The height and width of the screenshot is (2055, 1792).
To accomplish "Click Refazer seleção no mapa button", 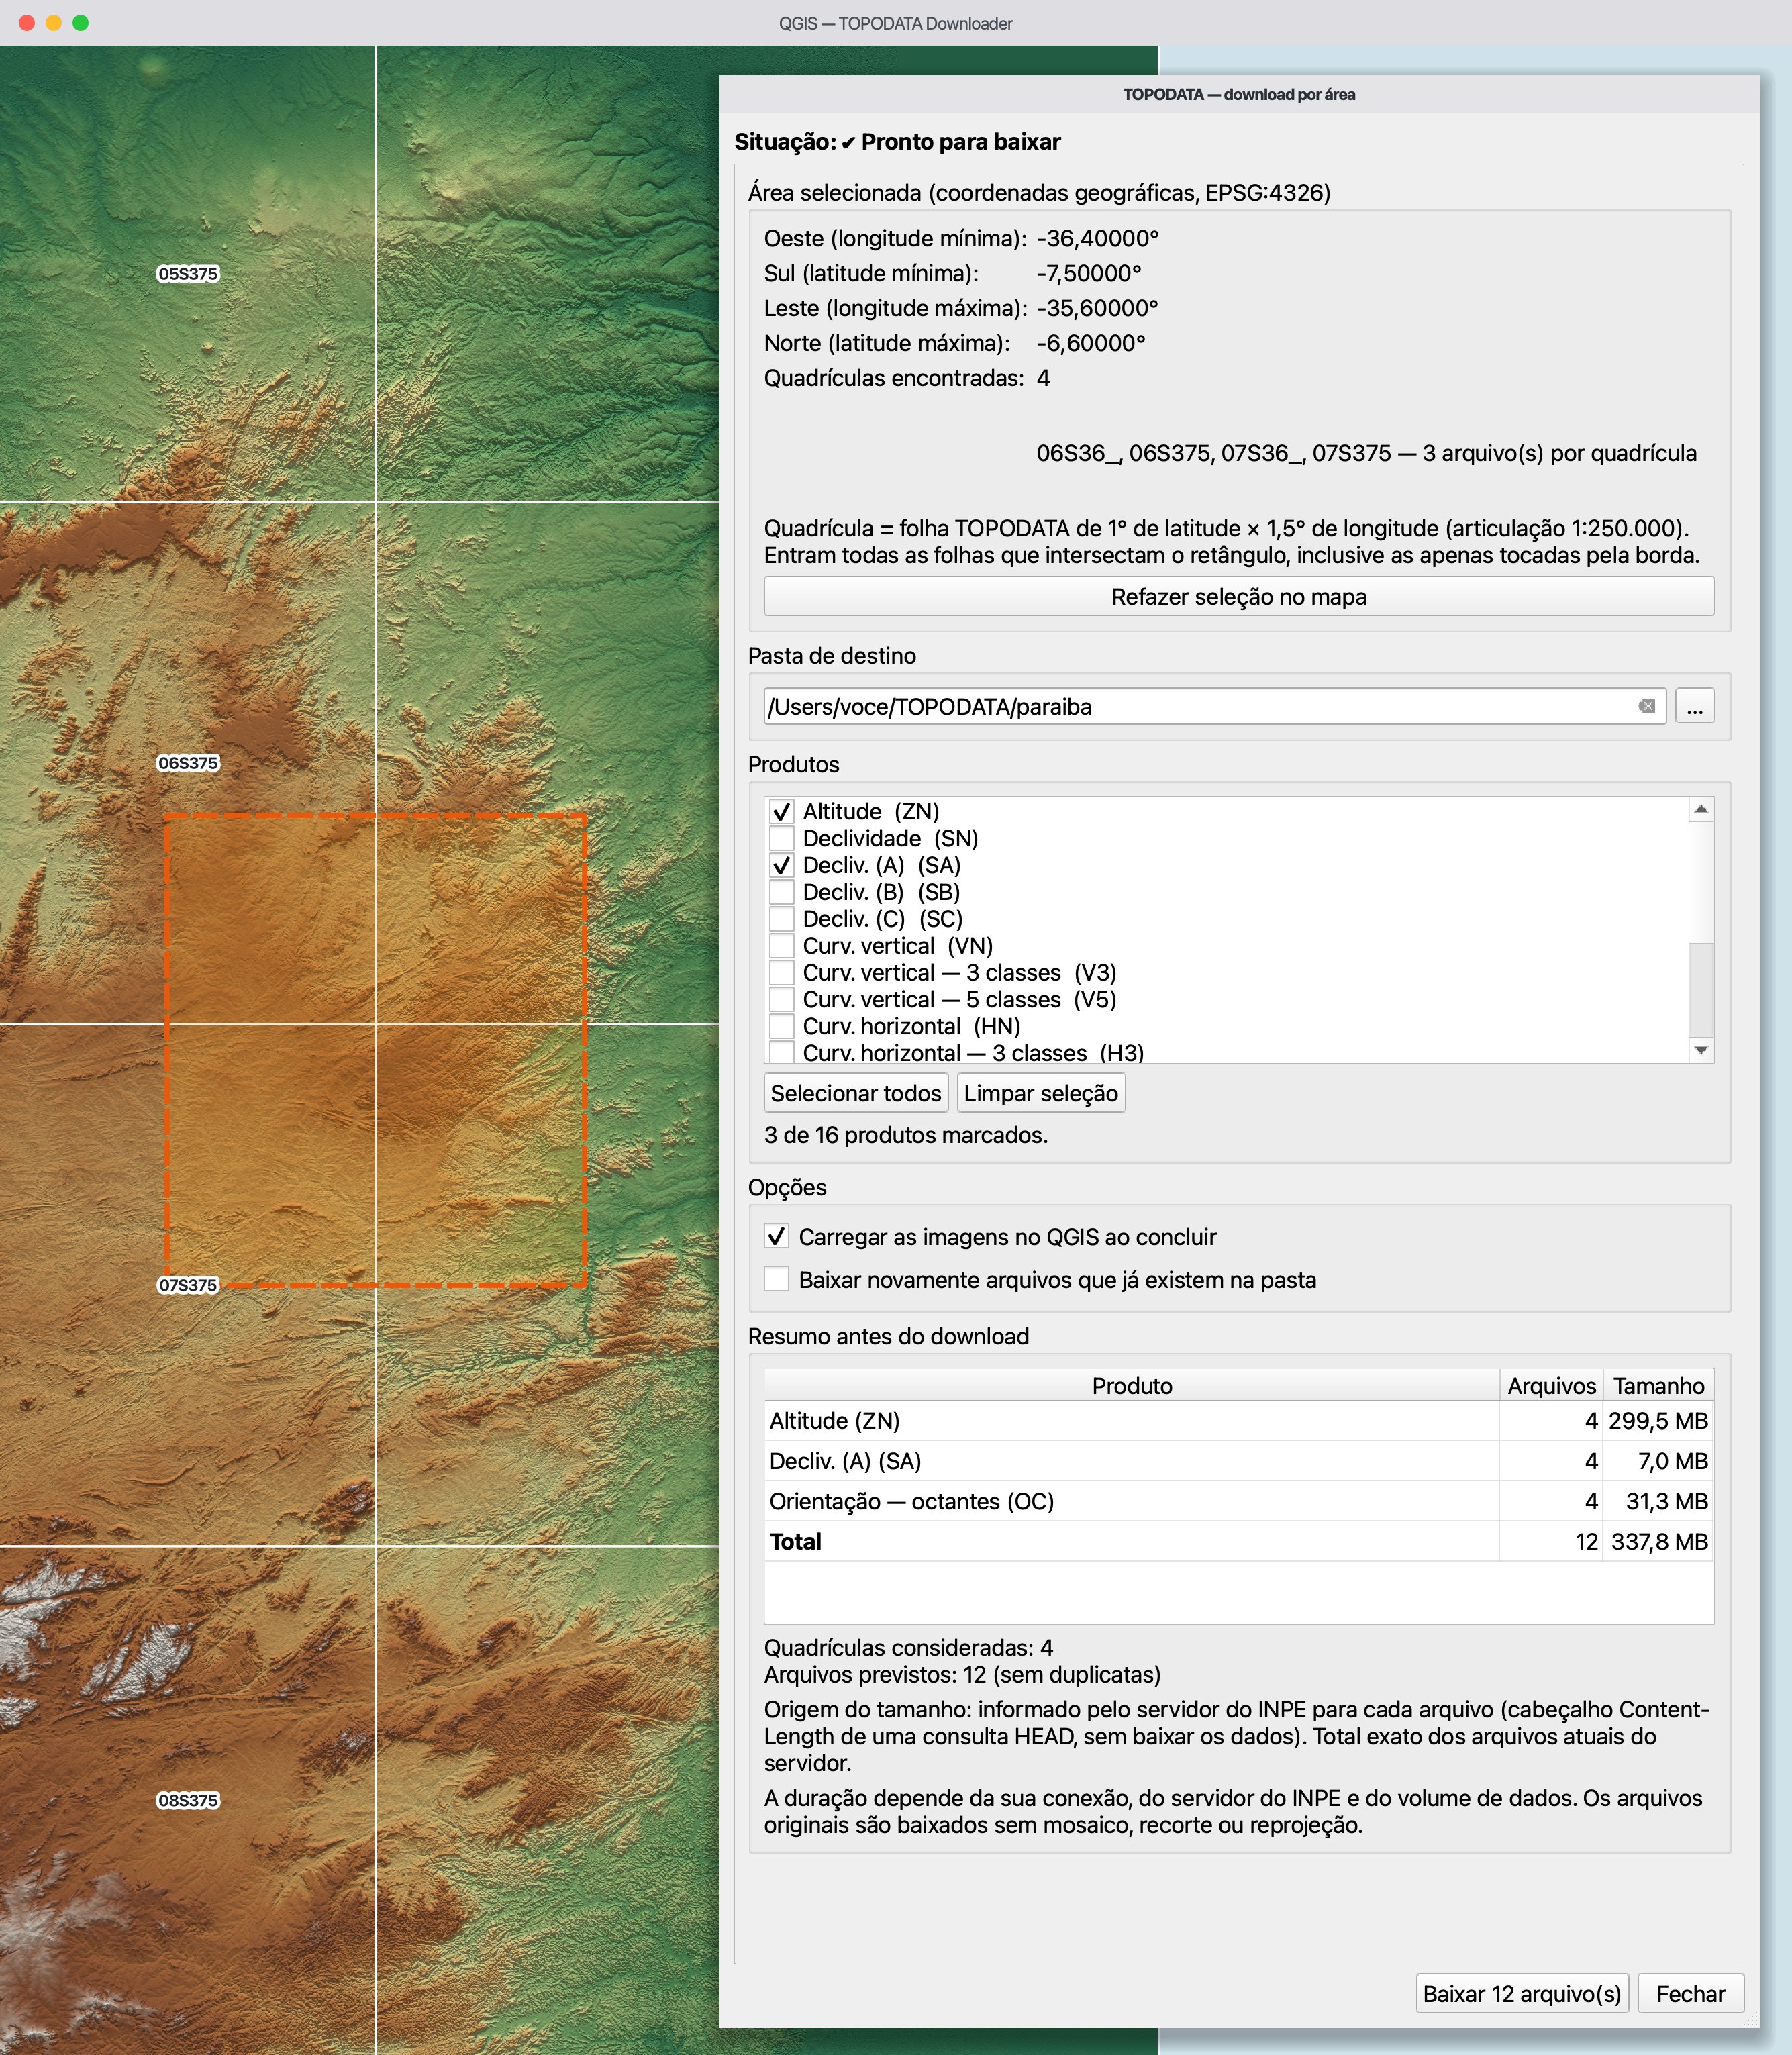I will [1238, 596].
